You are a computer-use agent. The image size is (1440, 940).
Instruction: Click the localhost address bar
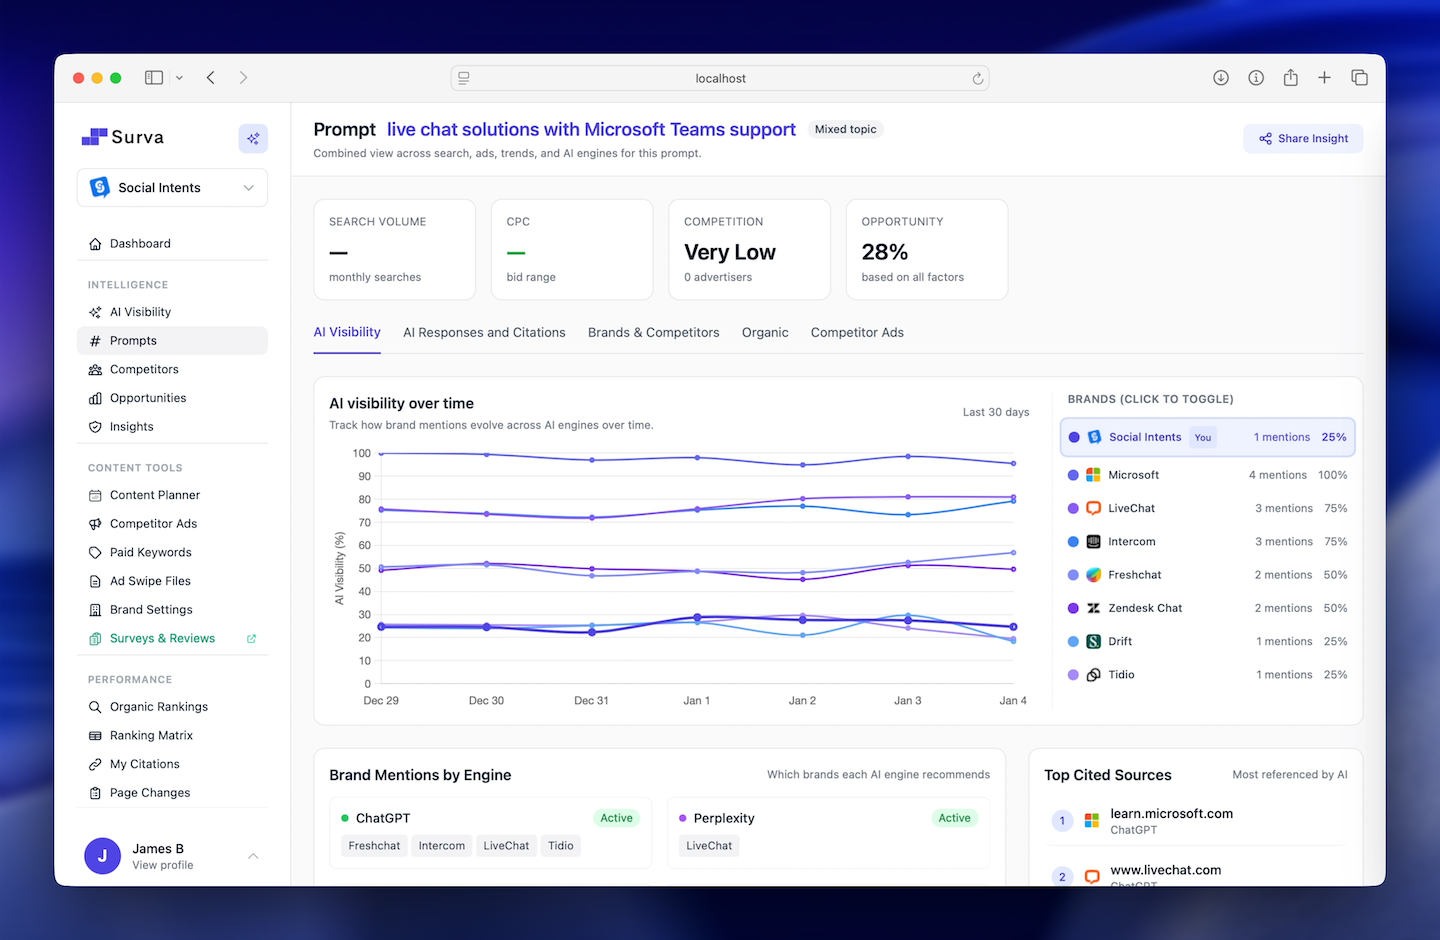(719, 77)
